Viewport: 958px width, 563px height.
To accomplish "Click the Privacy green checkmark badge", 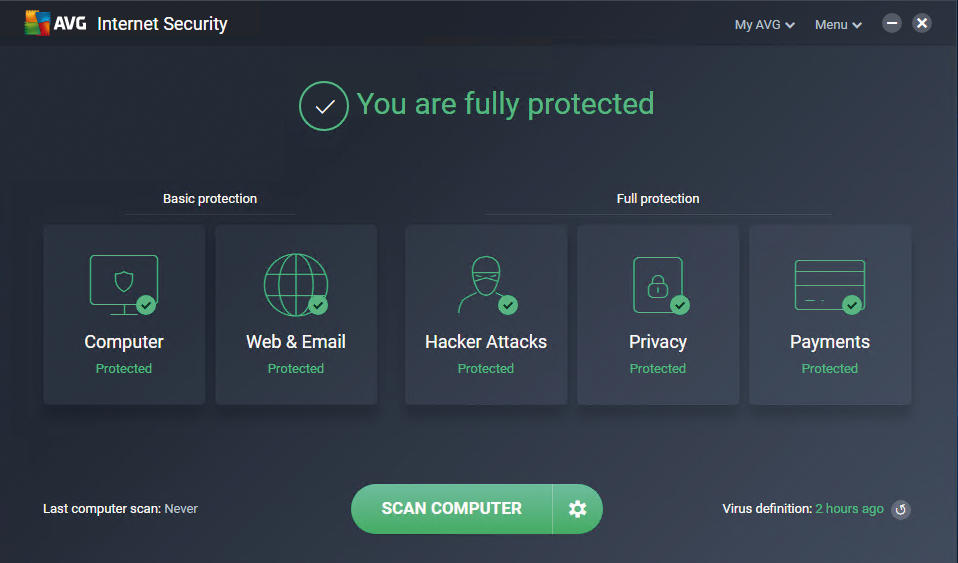I will tap(680, 305).
